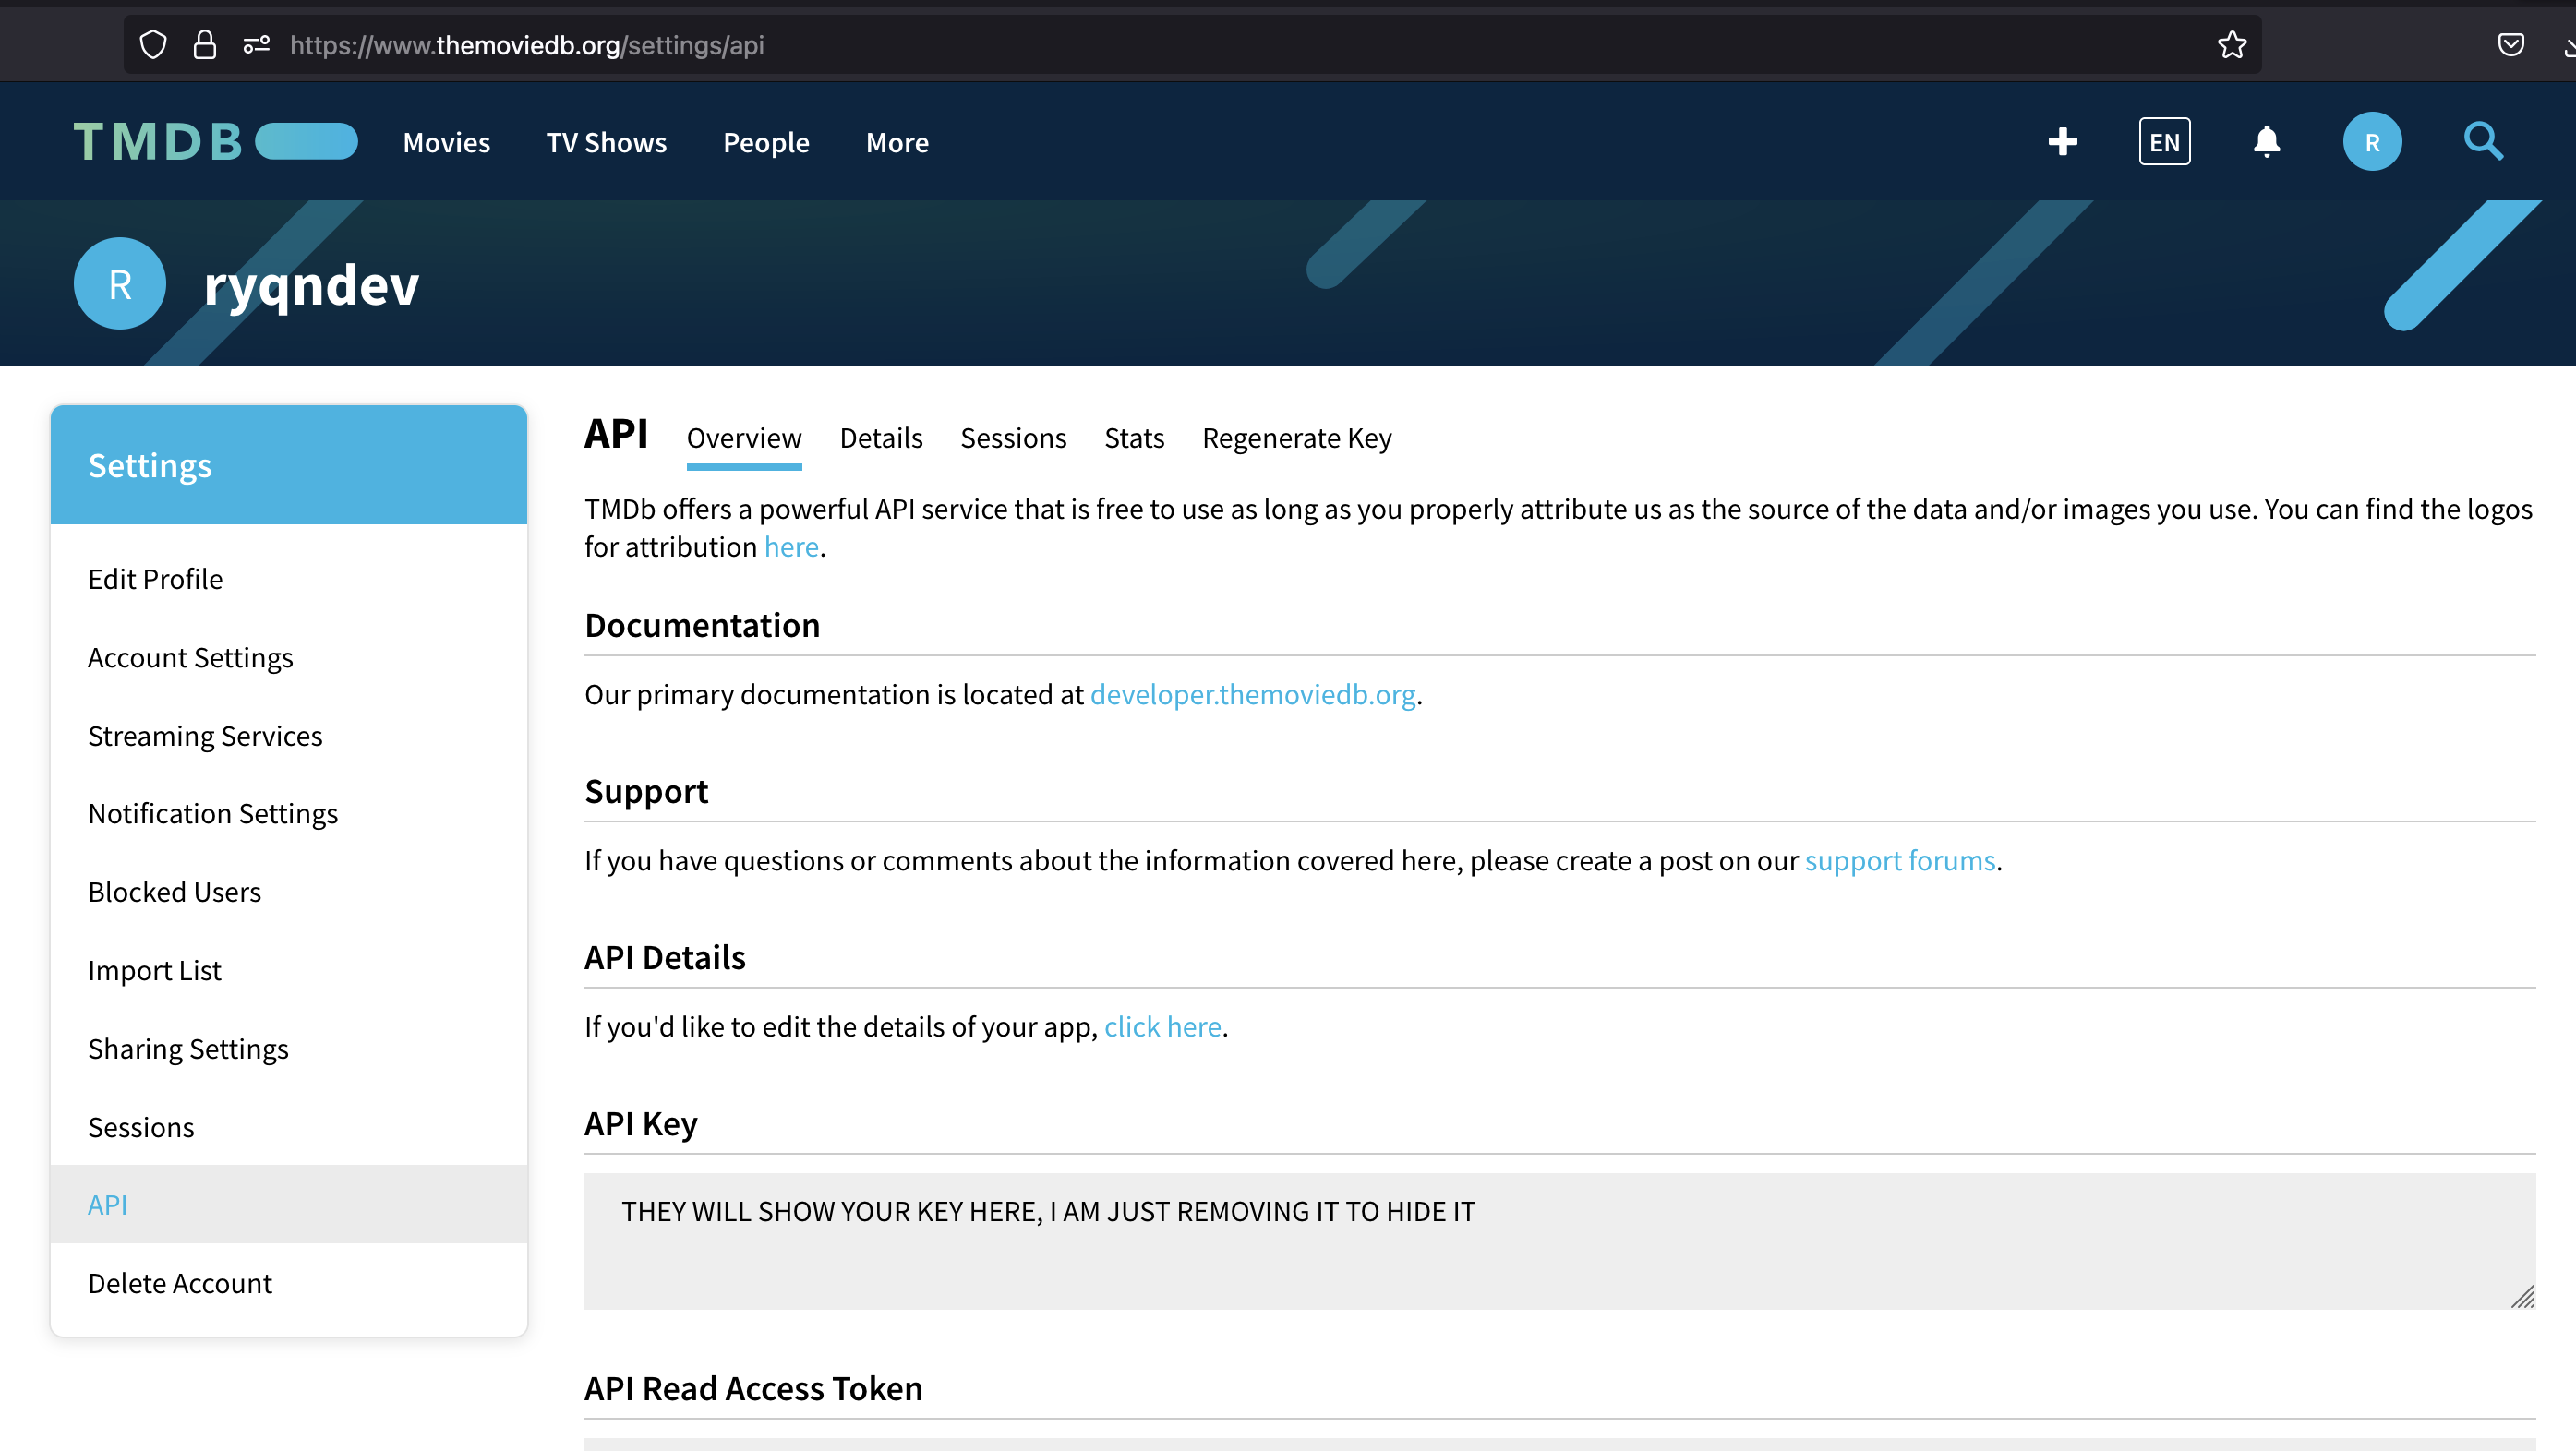The image size is (2576, 1451).
Task: Open the EN language selector
Action: coord(2165,141)
